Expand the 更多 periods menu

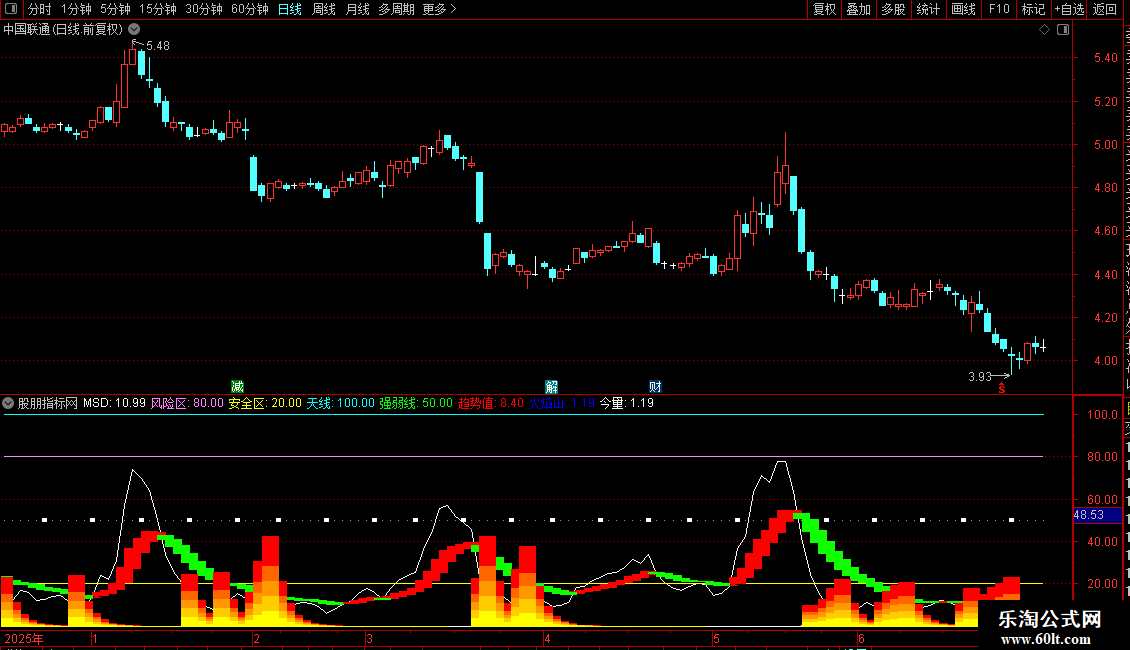point(439,9)
